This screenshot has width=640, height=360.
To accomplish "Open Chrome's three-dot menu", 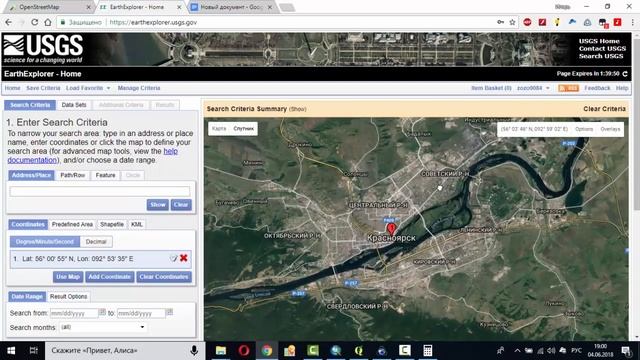I will (x=633, y=22).
